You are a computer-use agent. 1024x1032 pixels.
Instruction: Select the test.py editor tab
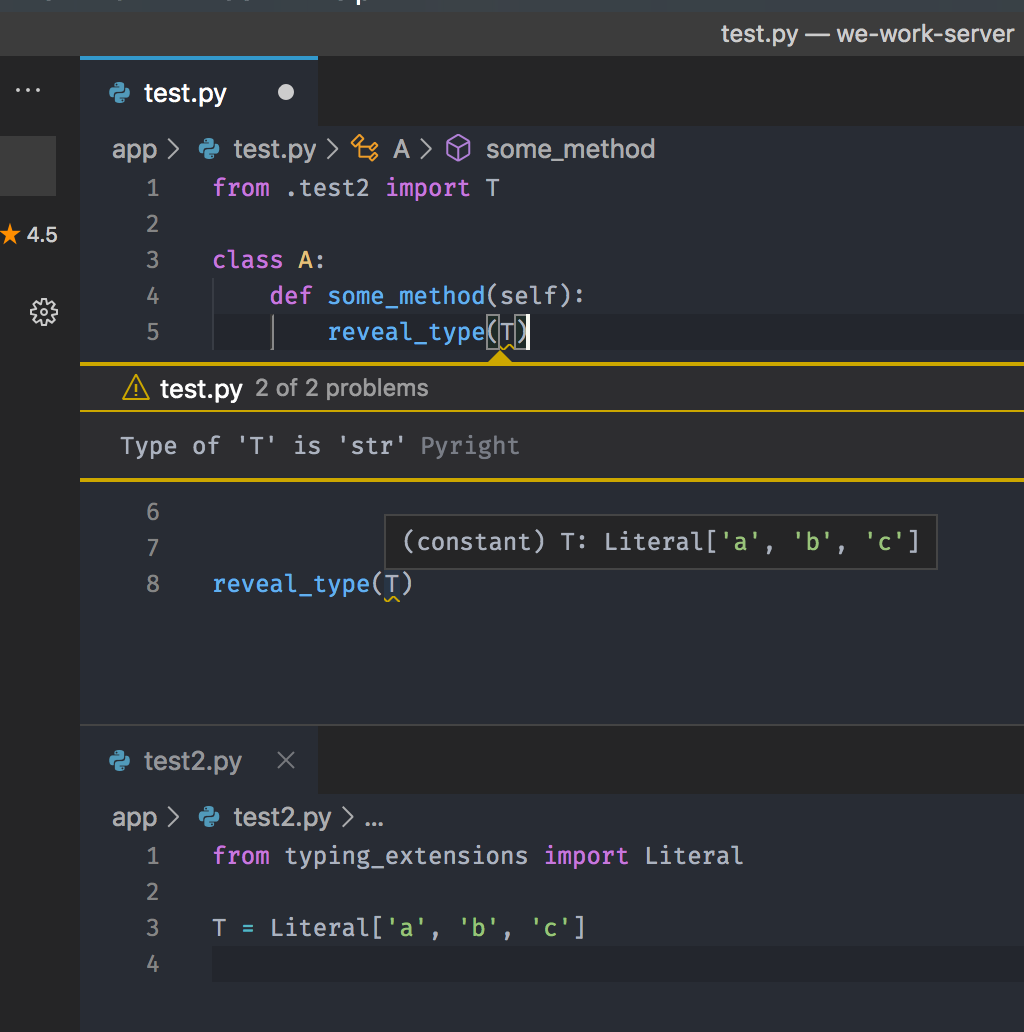185,92
